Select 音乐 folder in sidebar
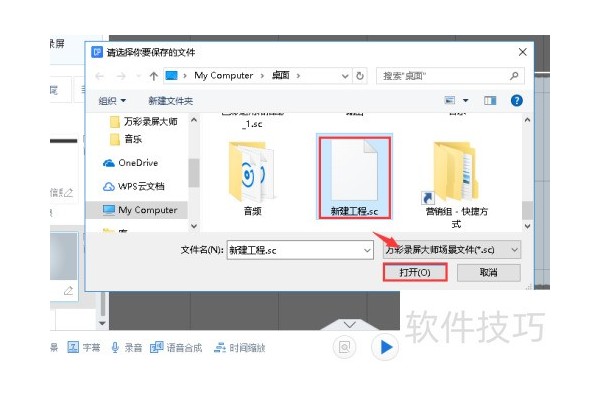This screenshot has height=400, width=600. (126, 139)
